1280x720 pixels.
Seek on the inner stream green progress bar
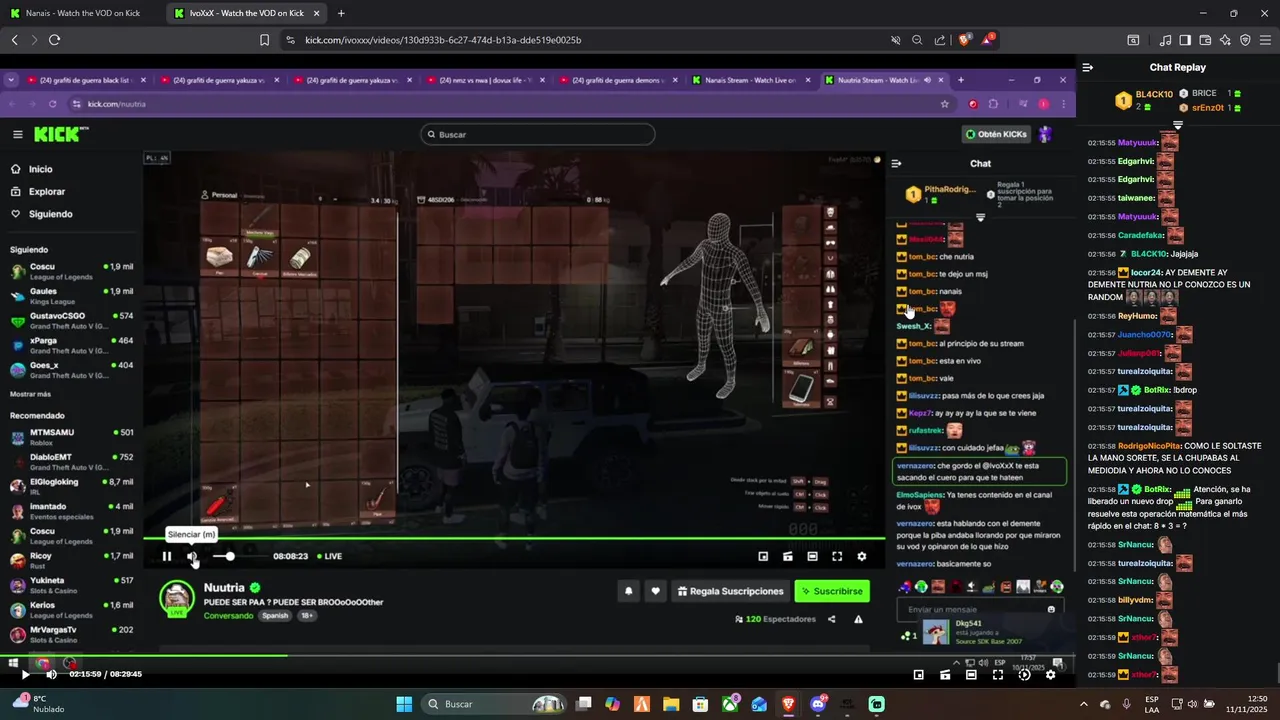(513, 539)
